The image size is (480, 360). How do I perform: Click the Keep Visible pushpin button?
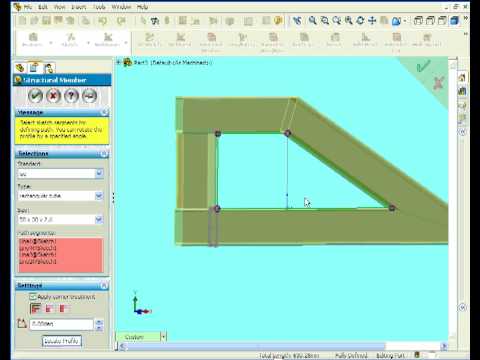click(89, 96)
